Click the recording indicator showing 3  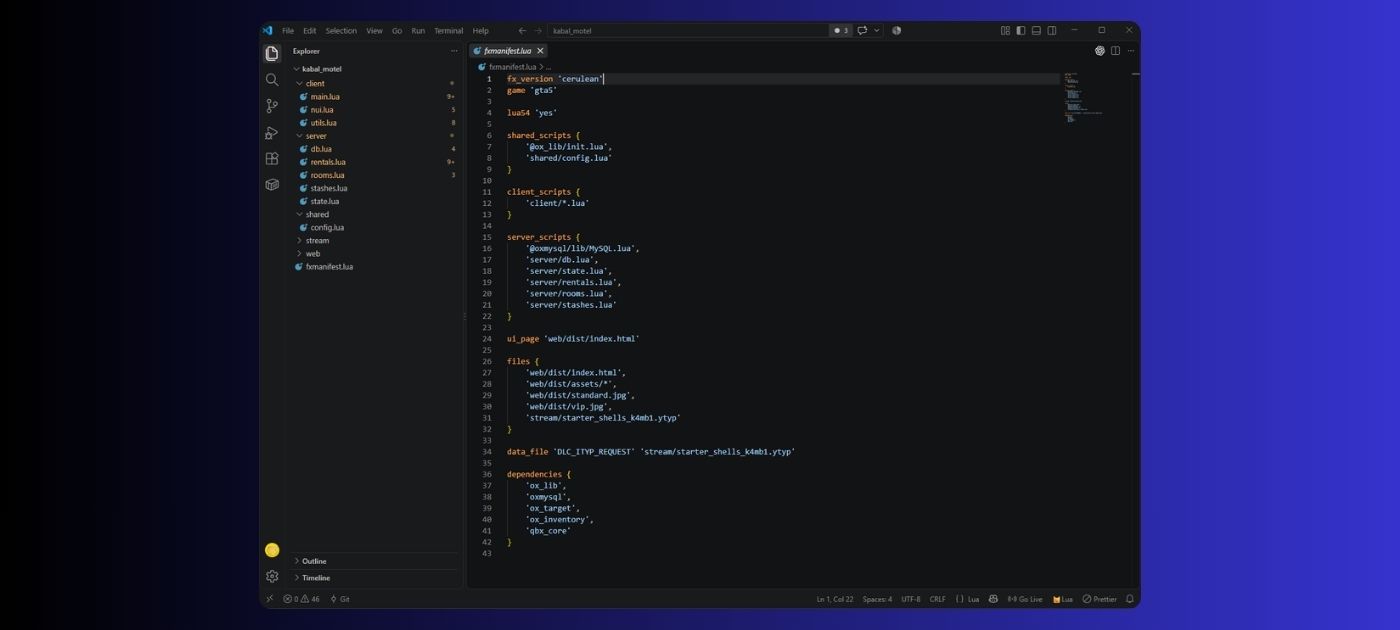click(x=841, y=31)
